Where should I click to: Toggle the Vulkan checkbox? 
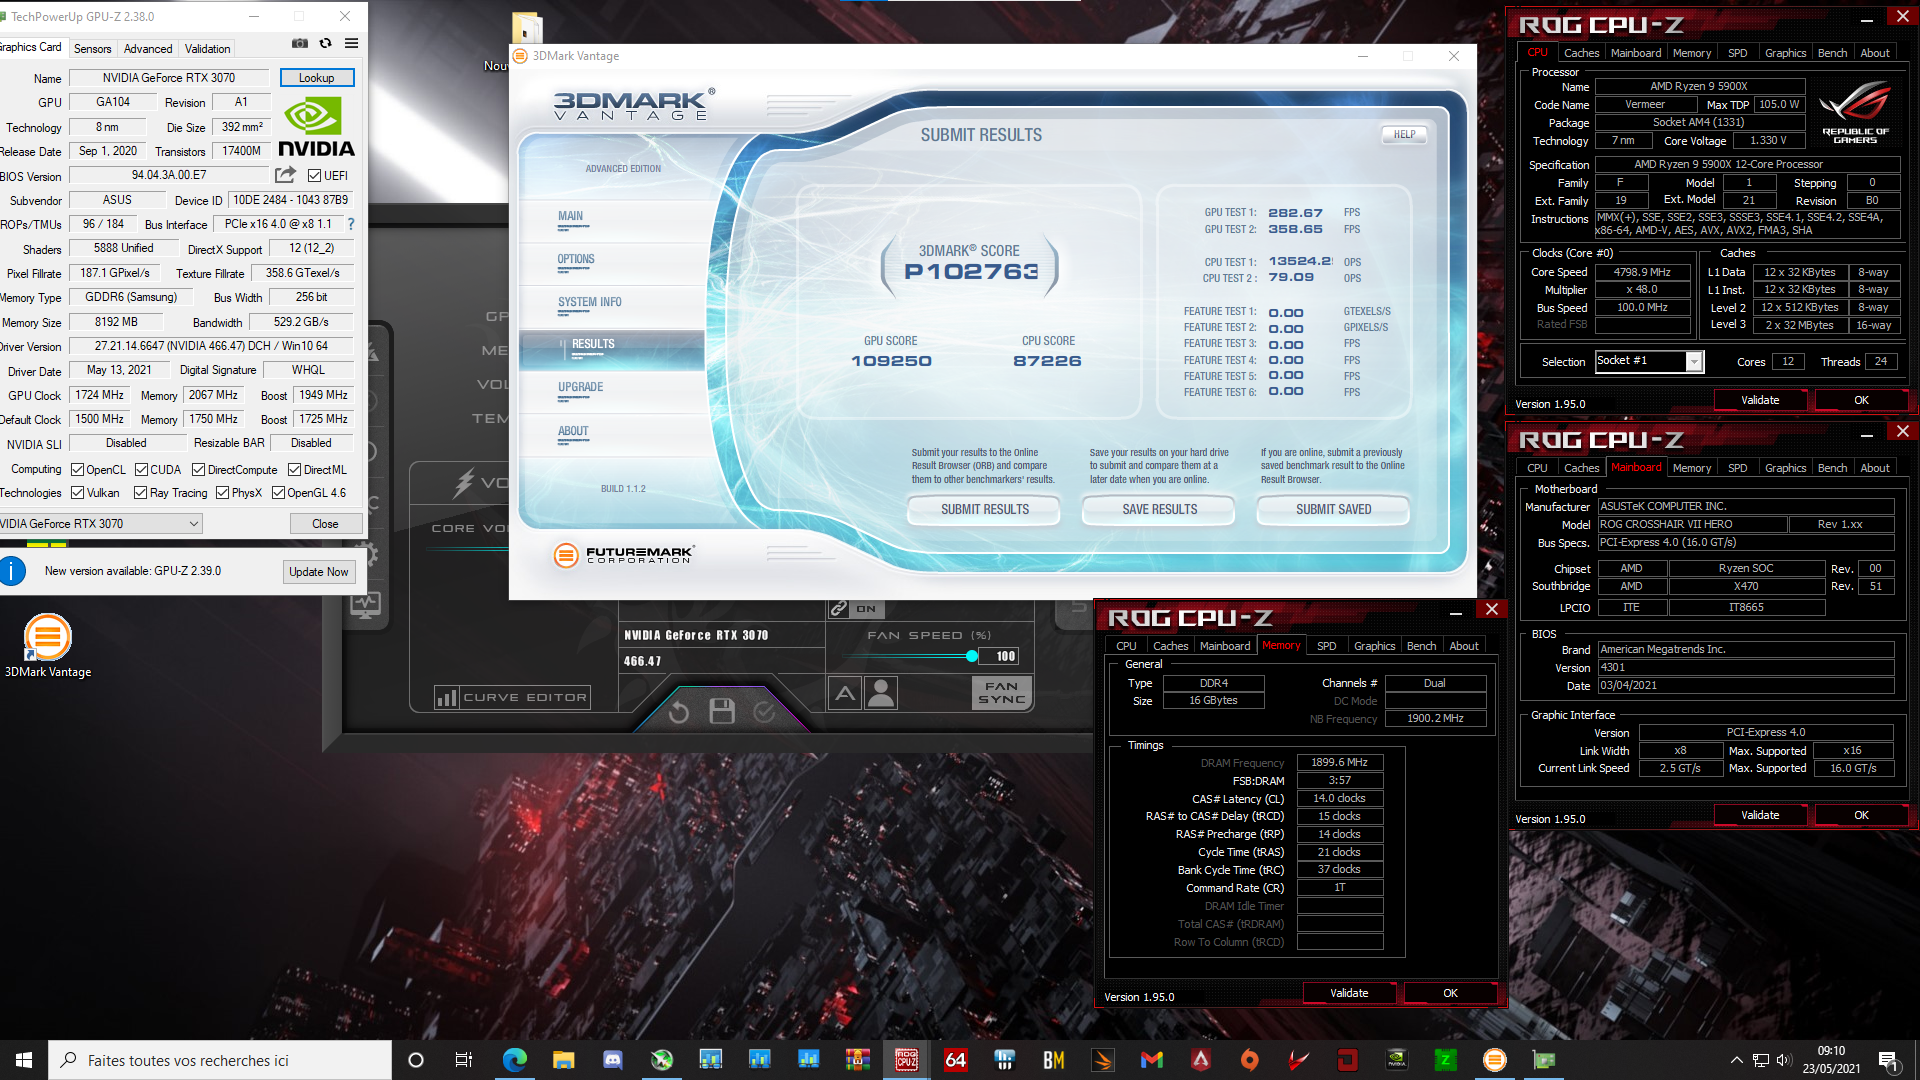coord(77,493)
